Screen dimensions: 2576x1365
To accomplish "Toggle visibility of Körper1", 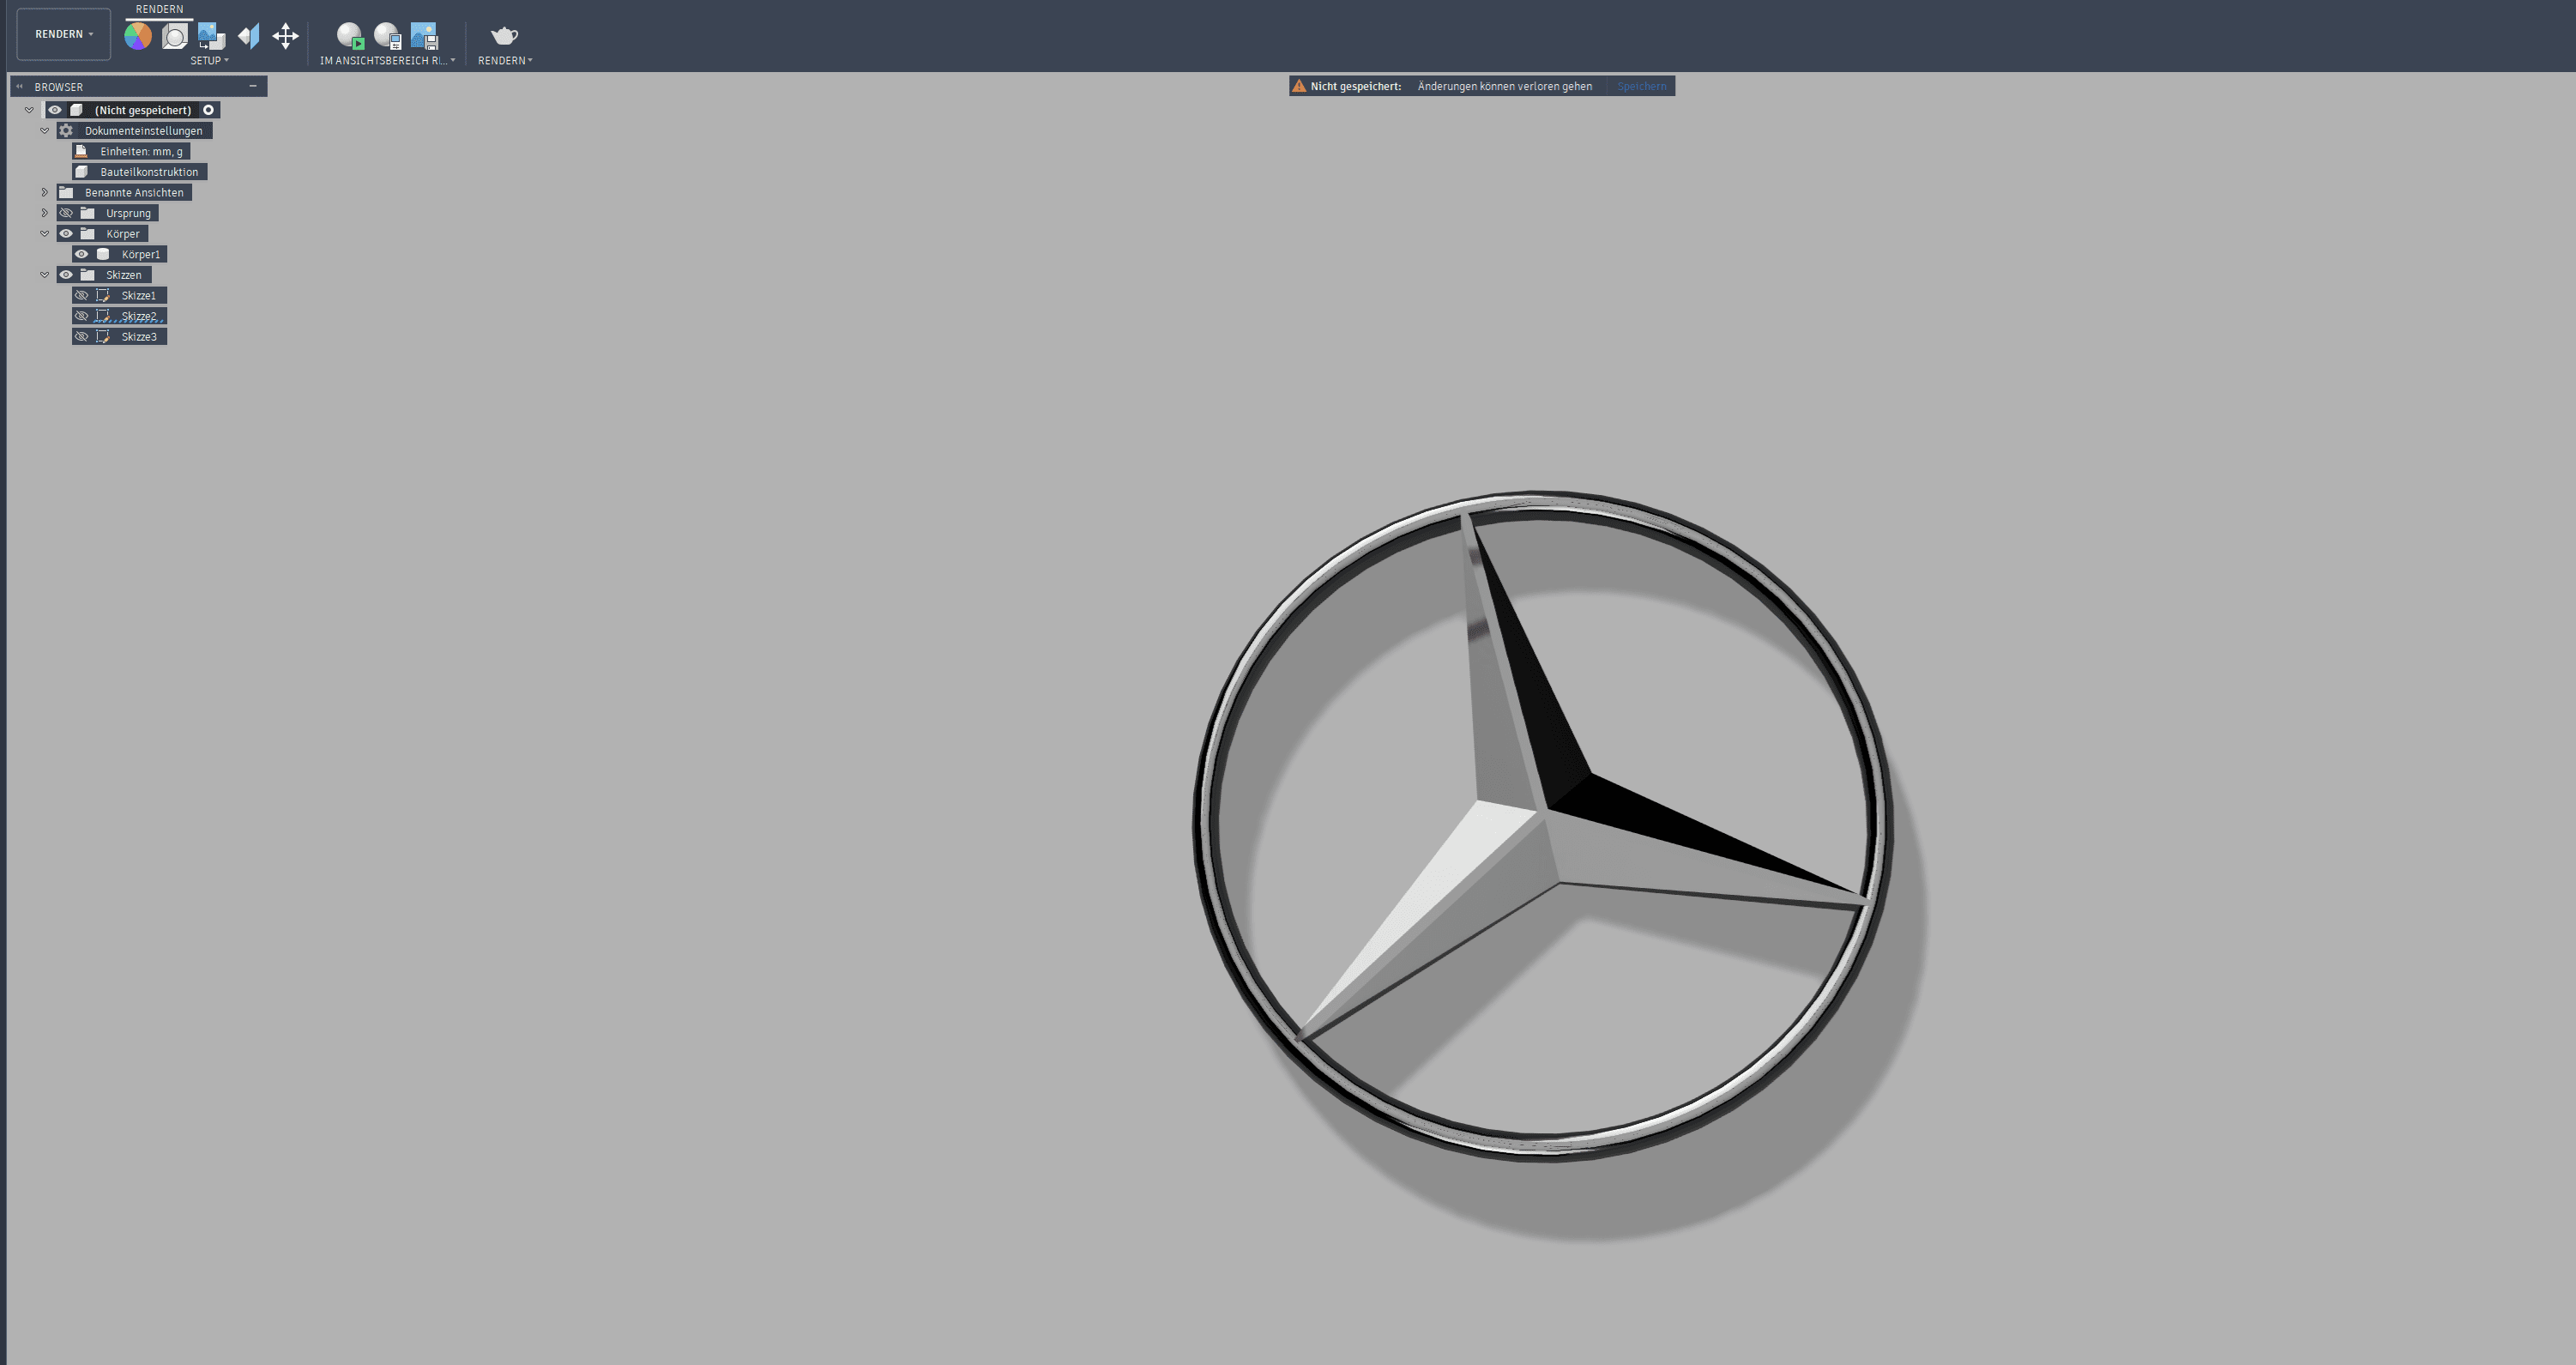I will coord(82,254).
